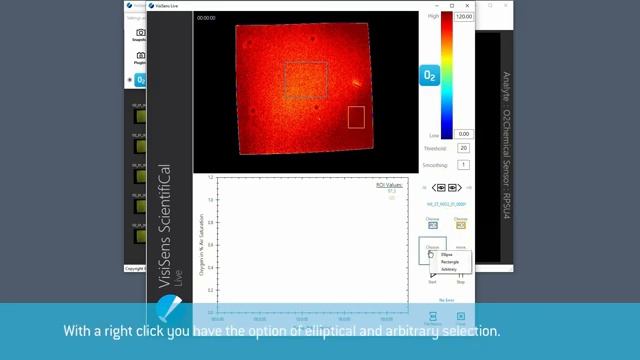
Task: Go to previous image with left eye arrow
Action: [x=439, y=188]
